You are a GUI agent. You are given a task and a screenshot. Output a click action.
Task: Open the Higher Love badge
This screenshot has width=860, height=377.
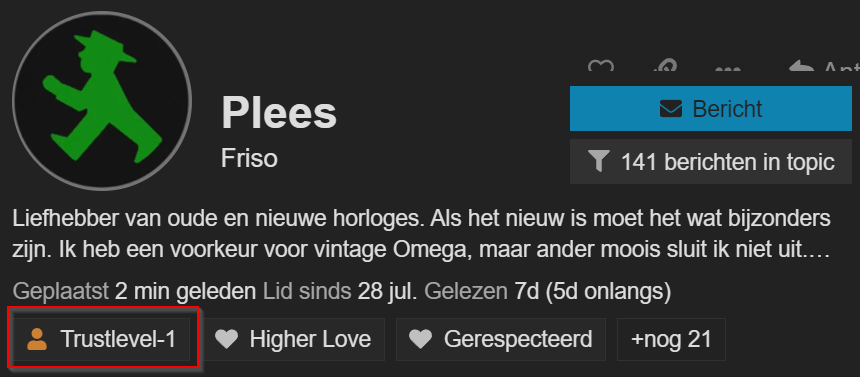coord(293,339)
